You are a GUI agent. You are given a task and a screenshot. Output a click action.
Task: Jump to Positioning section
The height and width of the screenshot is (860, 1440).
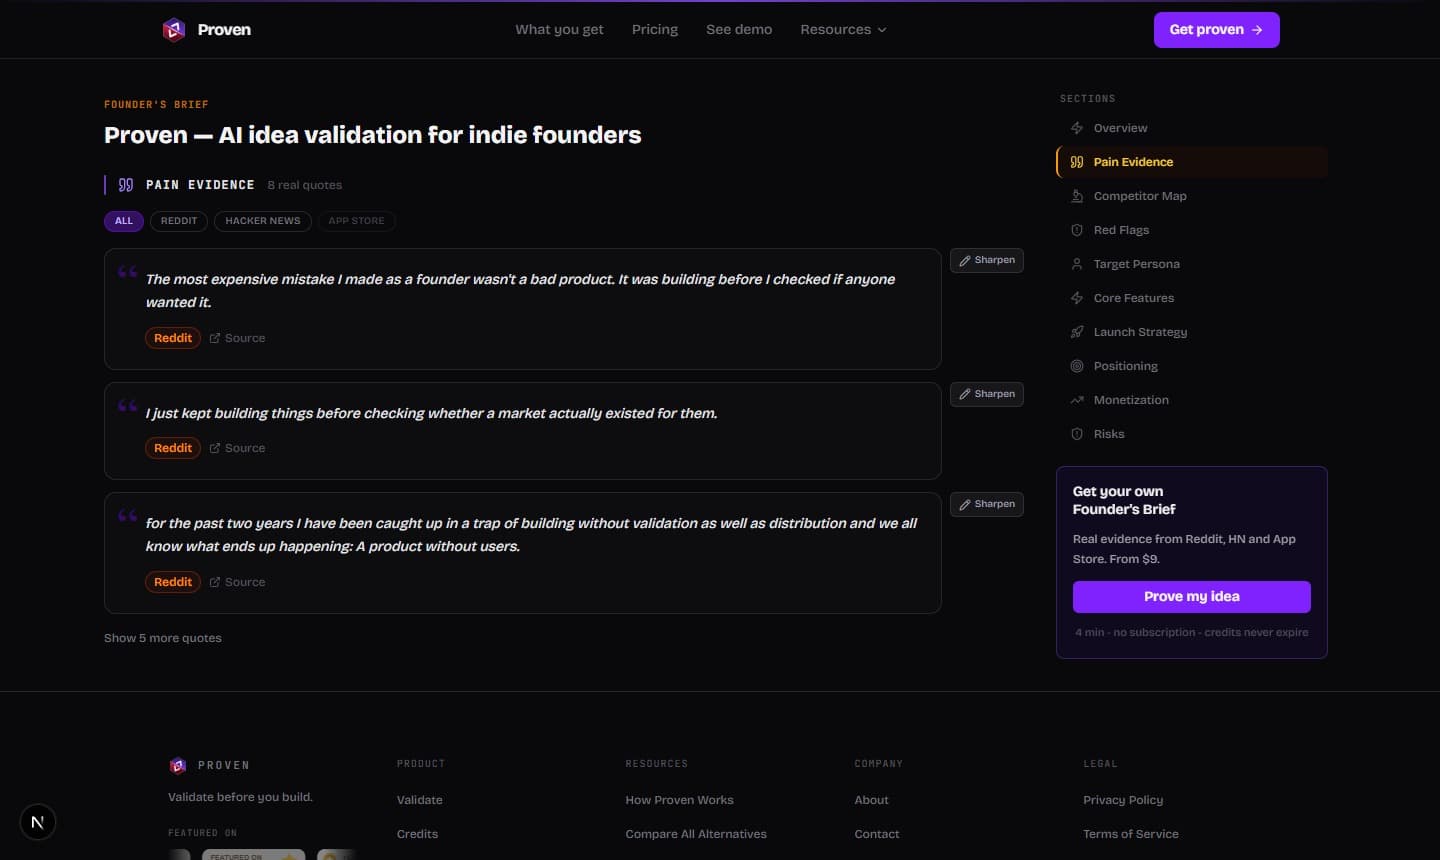(x=1192, y=366)
